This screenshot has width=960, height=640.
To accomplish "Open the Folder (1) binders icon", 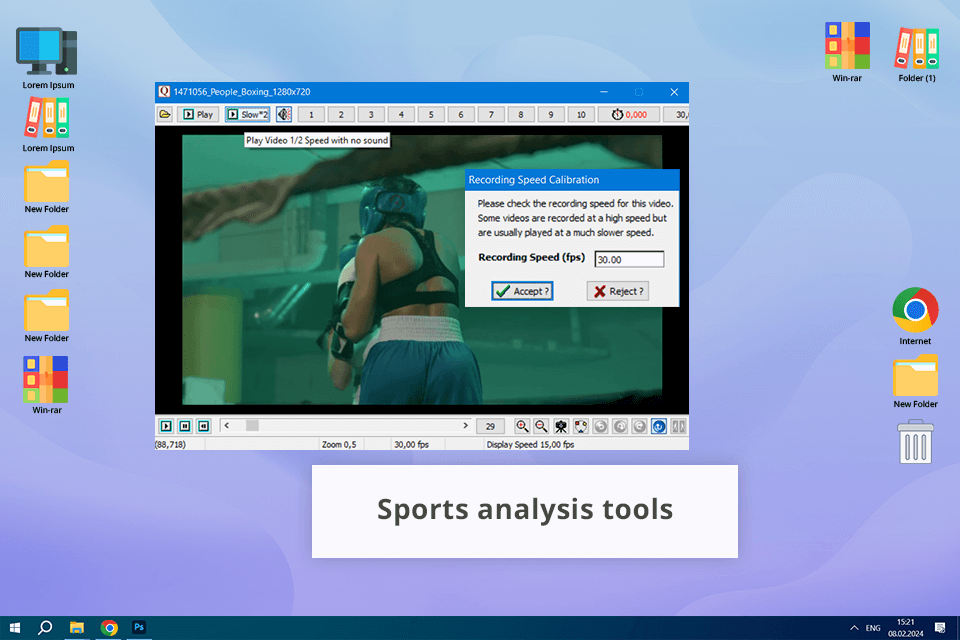I will click(x=917, y=54).
